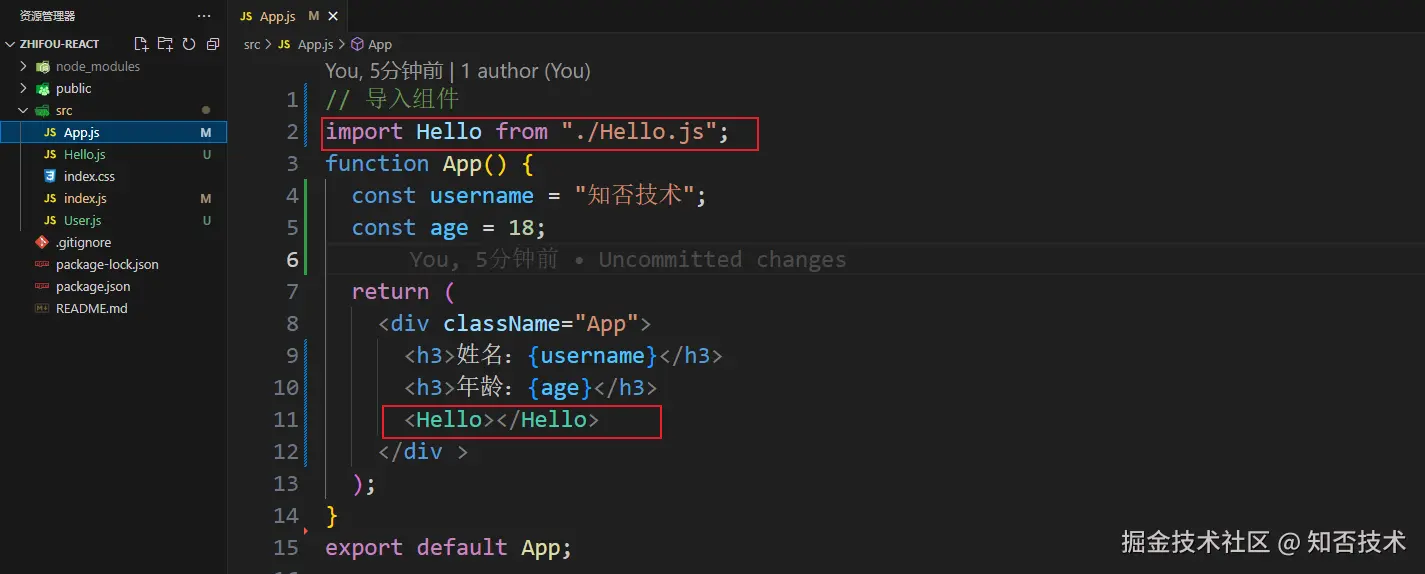The width and height of the screenshot is (1425, 574).
Task: Open the index.css file icon
Action: 49,176
